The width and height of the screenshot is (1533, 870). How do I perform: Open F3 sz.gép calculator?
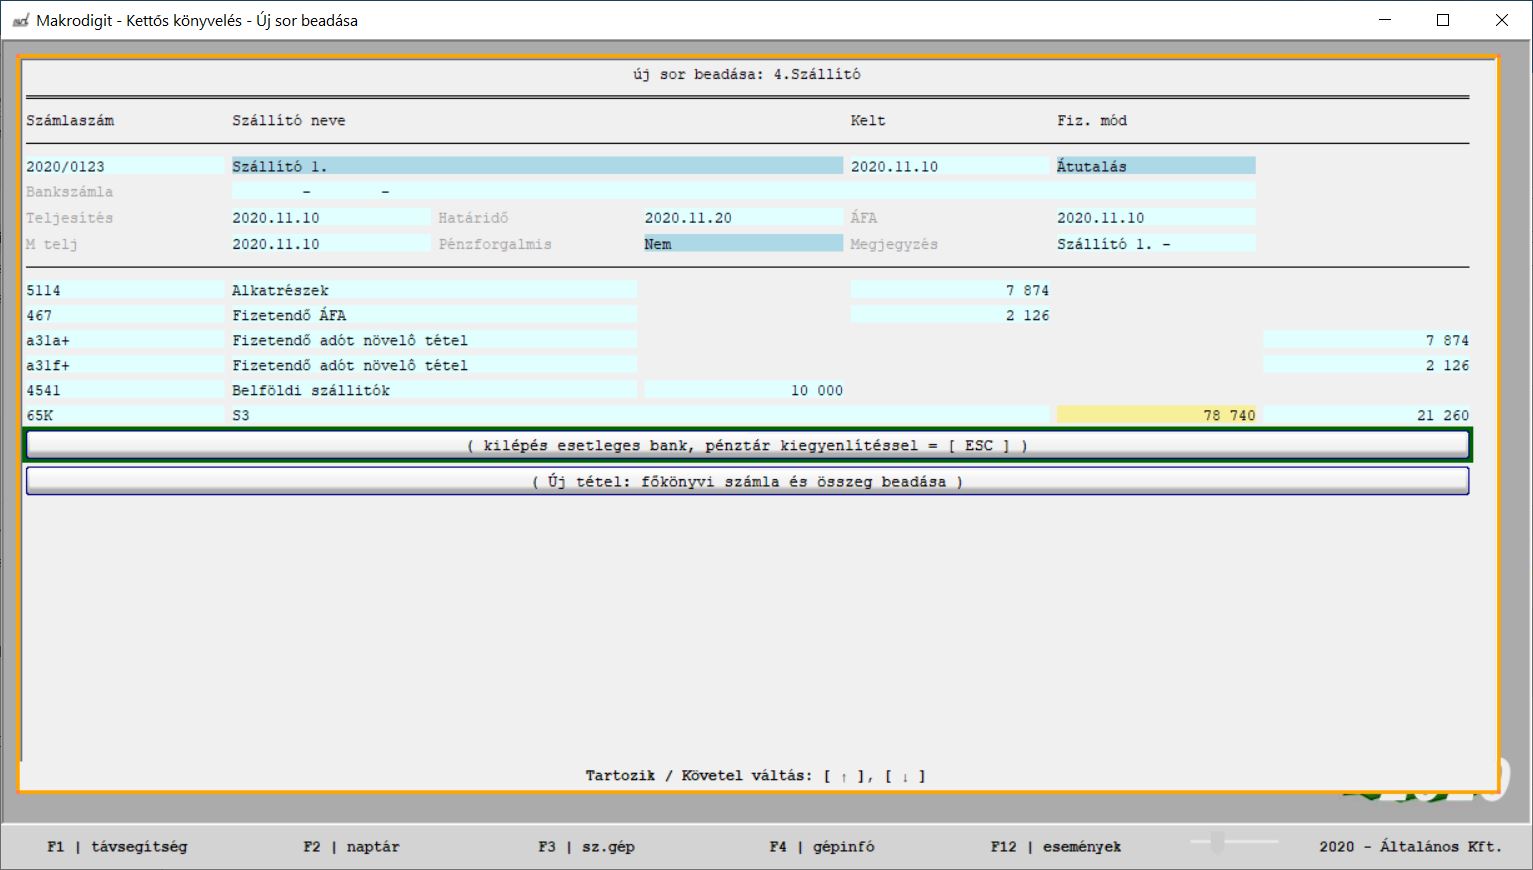tap(586, 846)
